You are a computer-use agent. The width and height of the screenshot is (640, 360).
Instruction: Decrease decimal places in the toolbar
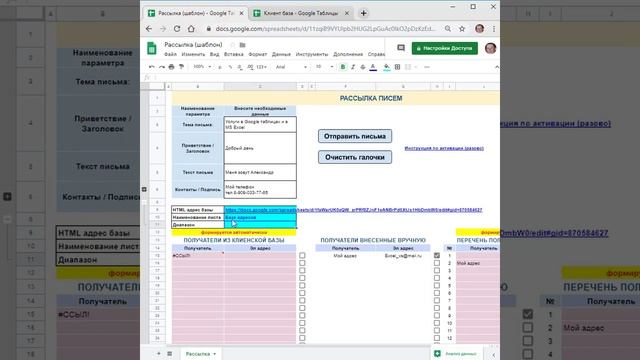click(240, 67)
